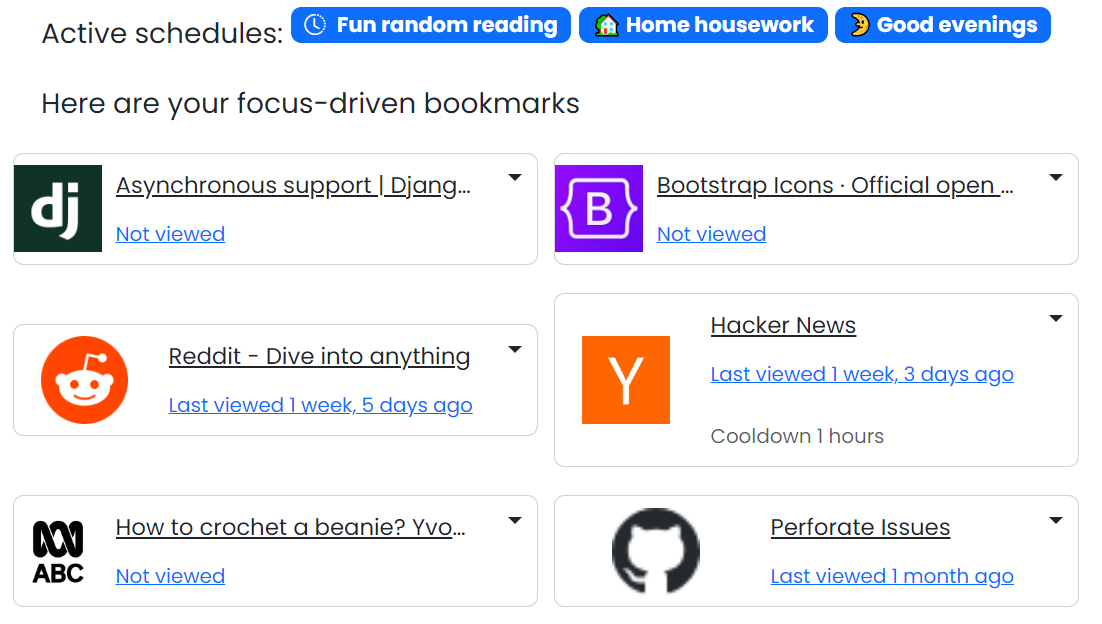
Task: Select the Good evenings schedule button
Action: pyautogui.click(x=943, y=25)
